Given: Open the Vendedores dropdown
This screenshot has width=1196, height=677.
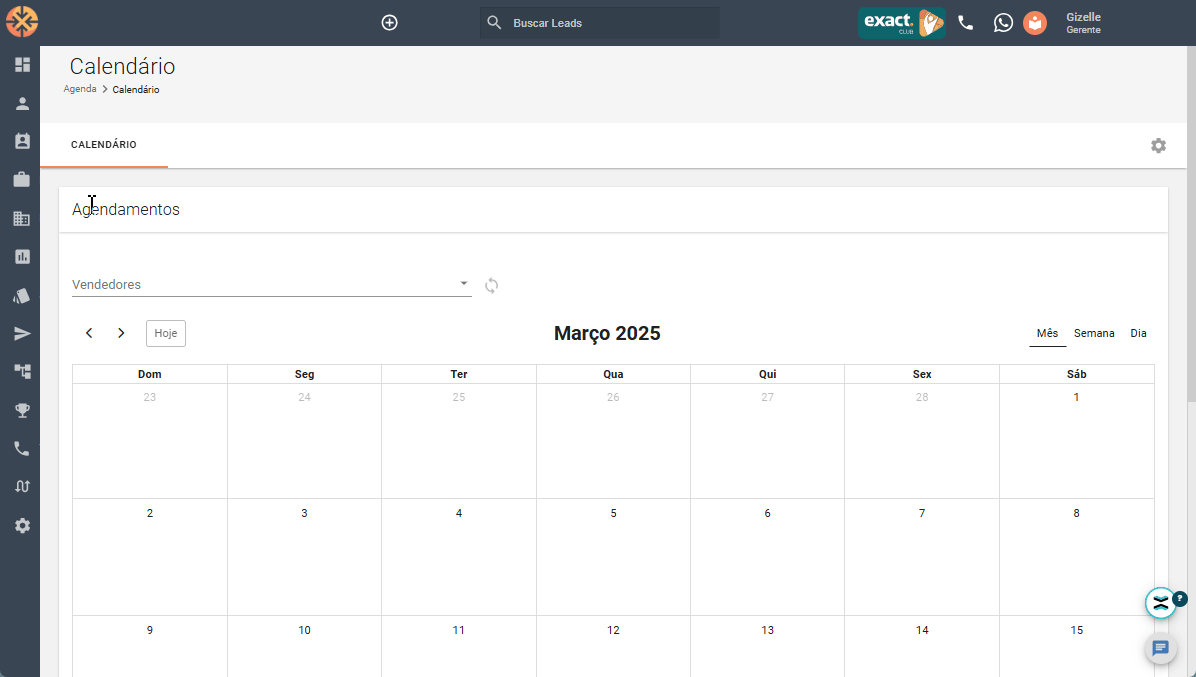Looking at the screenshot, I should 272,284.
